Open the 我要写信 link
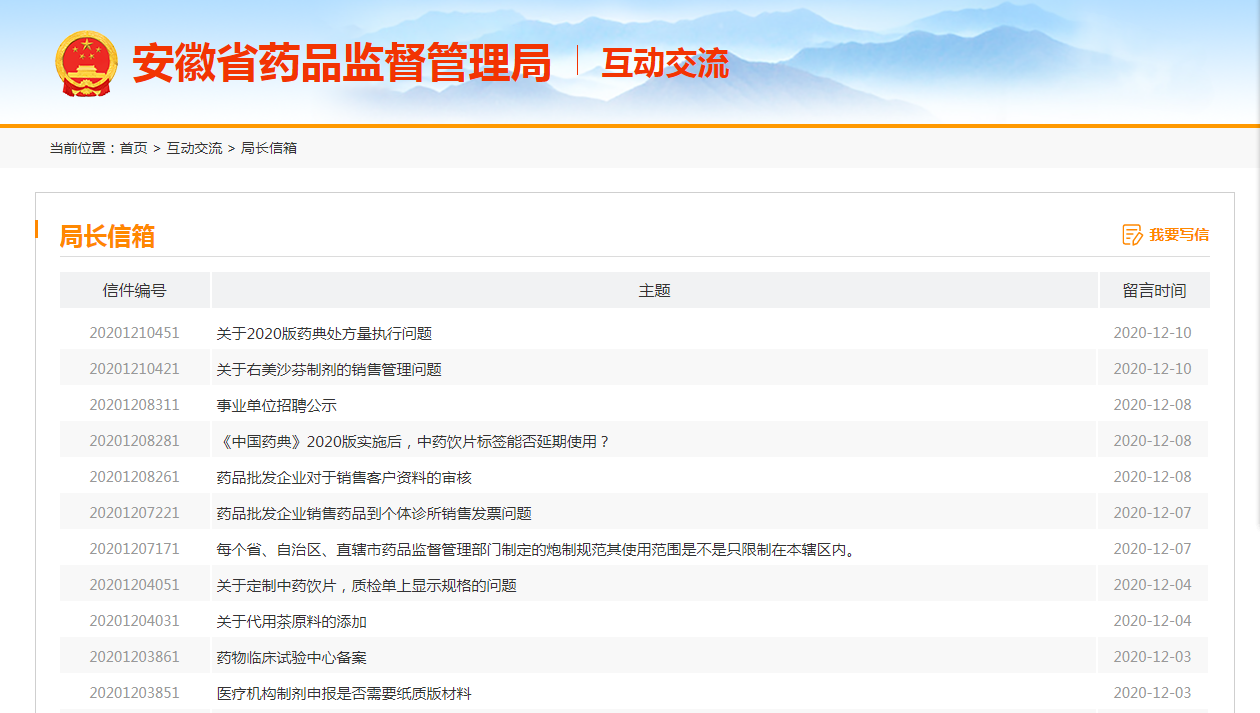This screenshot has width=1260, height=713. tap(1178, 235)
